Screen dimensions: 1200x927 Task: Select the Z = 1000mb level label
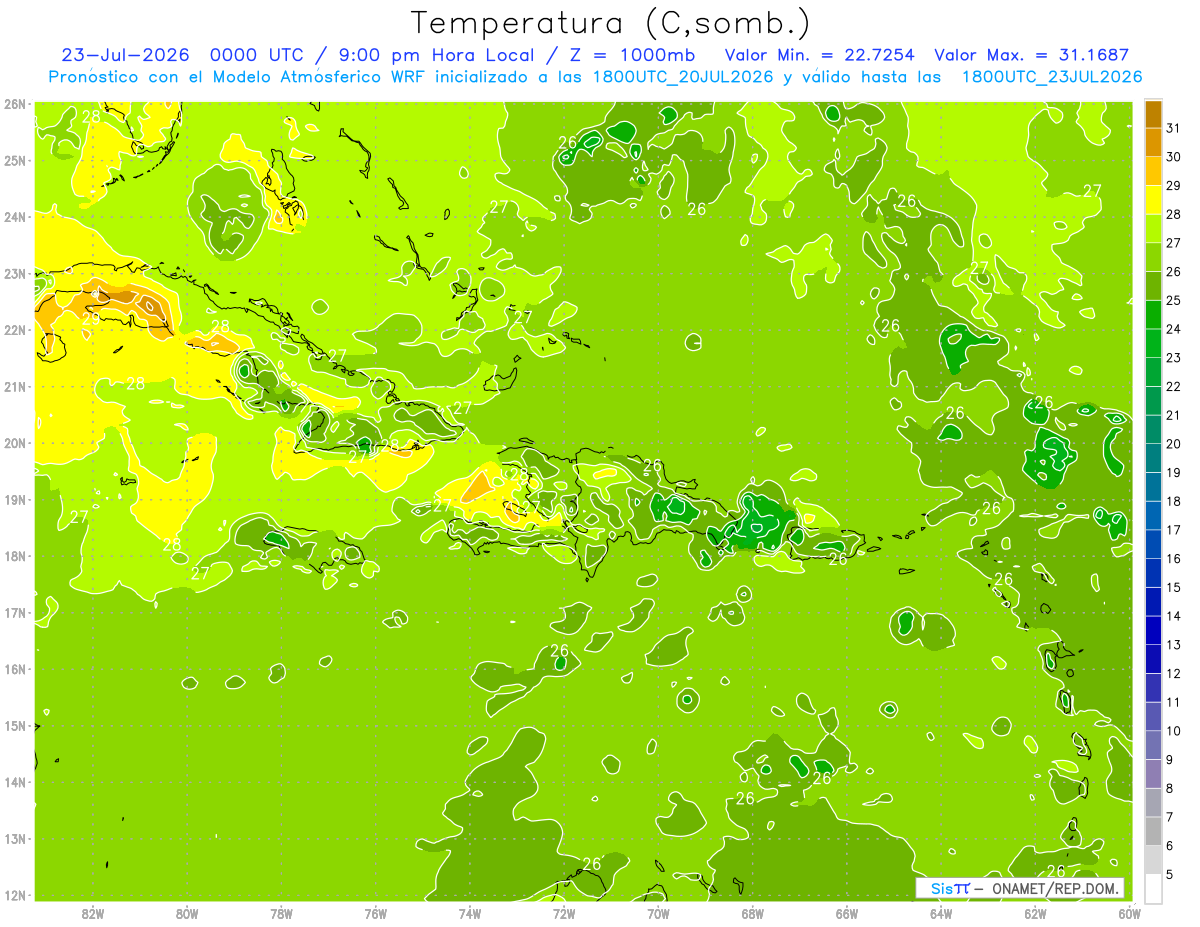coord(630,55)
